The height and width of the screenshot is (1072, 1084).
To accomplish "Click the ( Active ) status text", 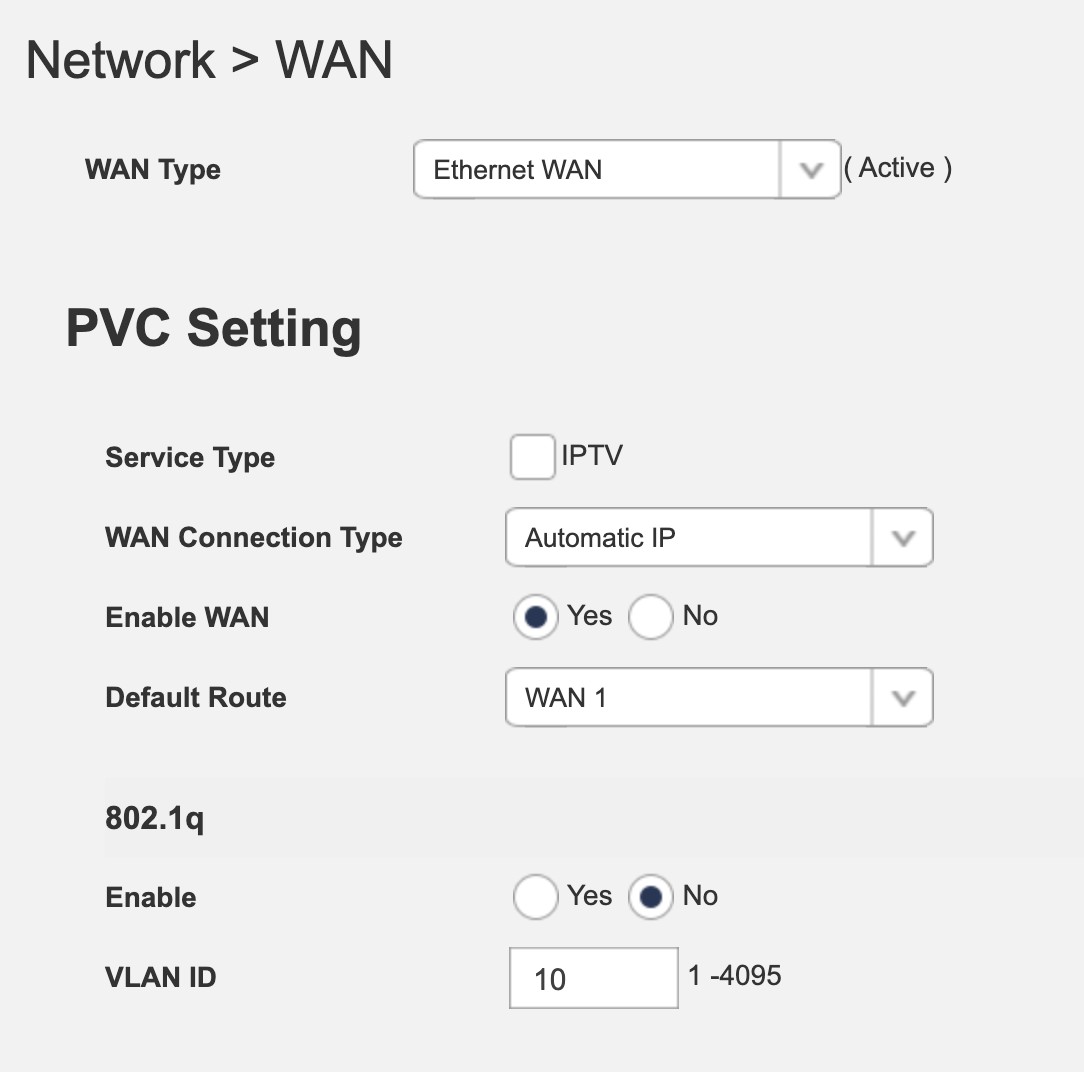I will click(x=898, y=168).
